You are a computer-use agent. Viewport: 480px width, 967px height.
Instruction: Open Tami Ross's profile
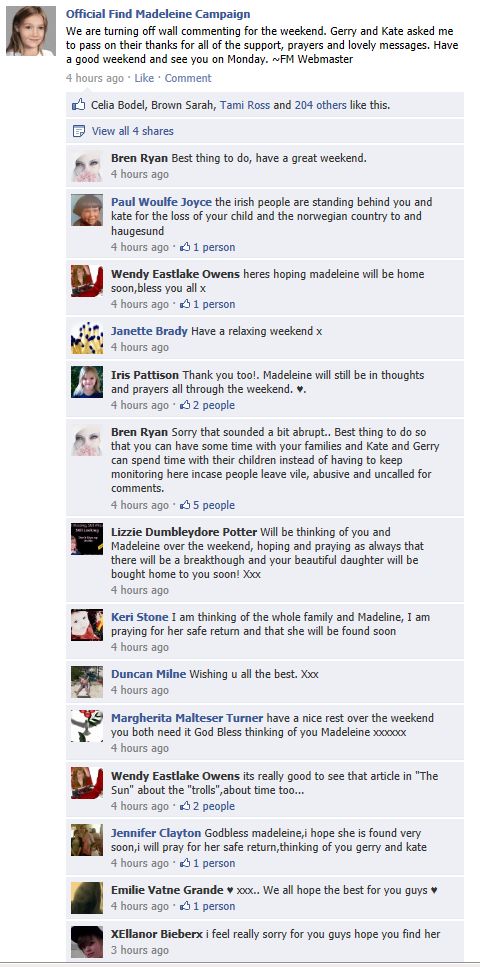click(x=245, y=105)
